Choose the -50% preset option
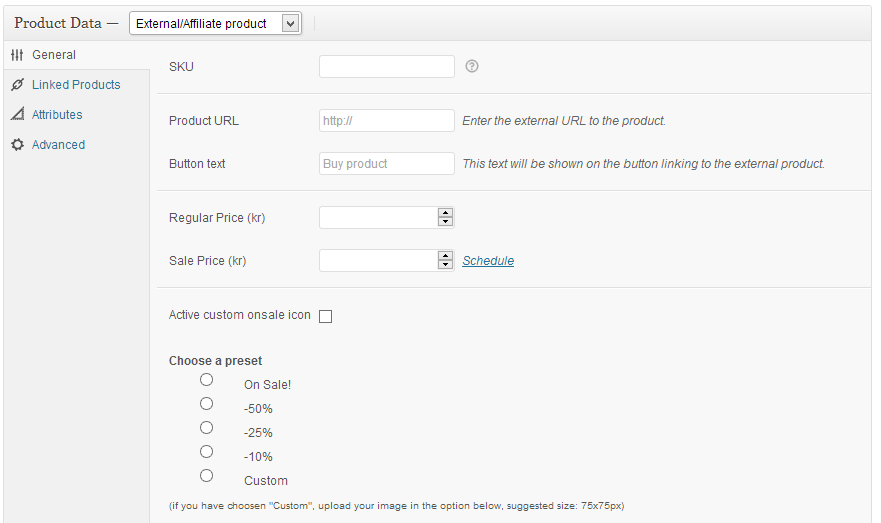The width and height of the screenshot is (881, 523). (207, 404)
